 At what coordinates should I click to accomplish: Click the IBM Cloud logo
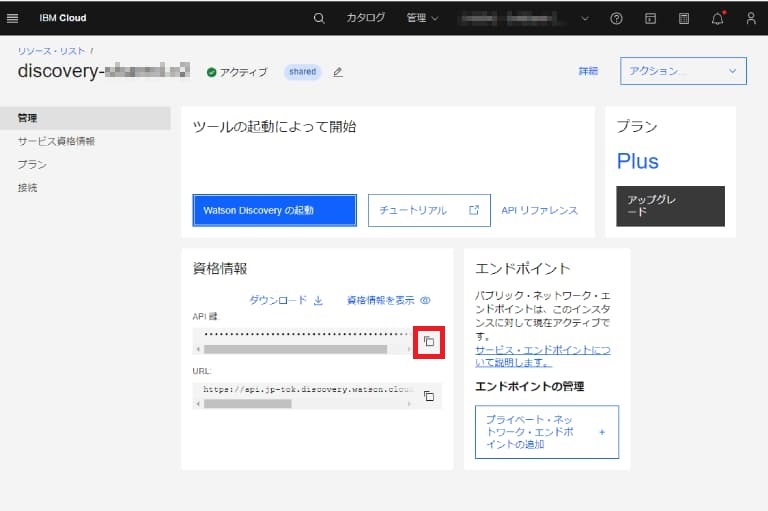(63, 18)
